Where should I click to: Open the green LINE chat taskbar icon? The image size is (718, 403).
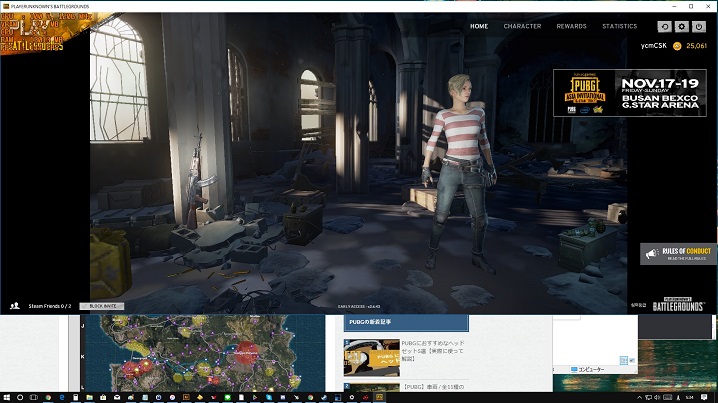tap(228, 398)
